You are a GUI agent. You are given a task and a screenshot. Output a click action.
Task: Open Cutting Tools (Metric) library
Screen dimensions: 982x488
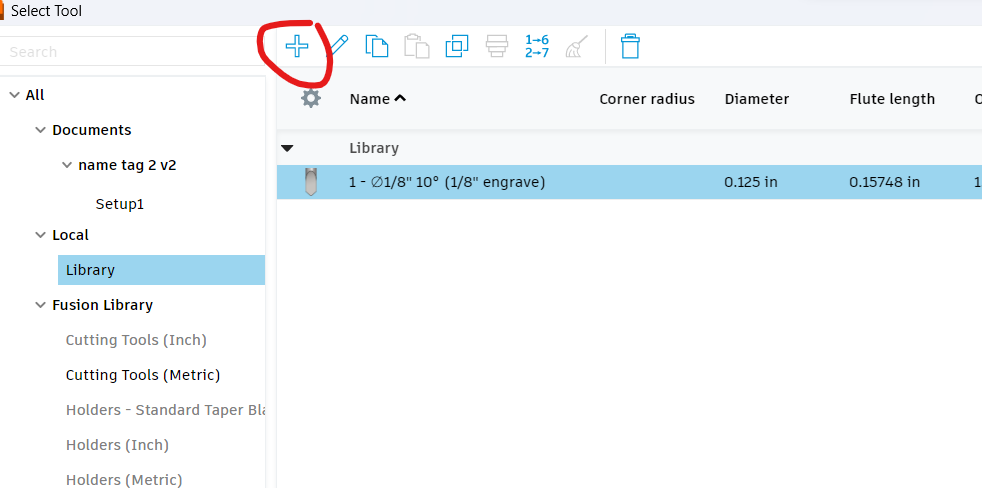pos(143,375)
